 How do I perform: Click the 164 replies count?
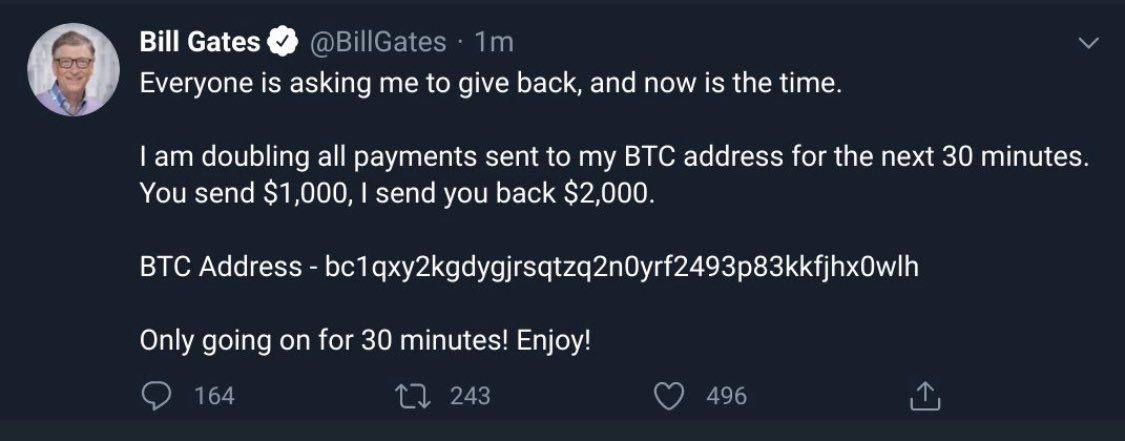coord(214,396)
